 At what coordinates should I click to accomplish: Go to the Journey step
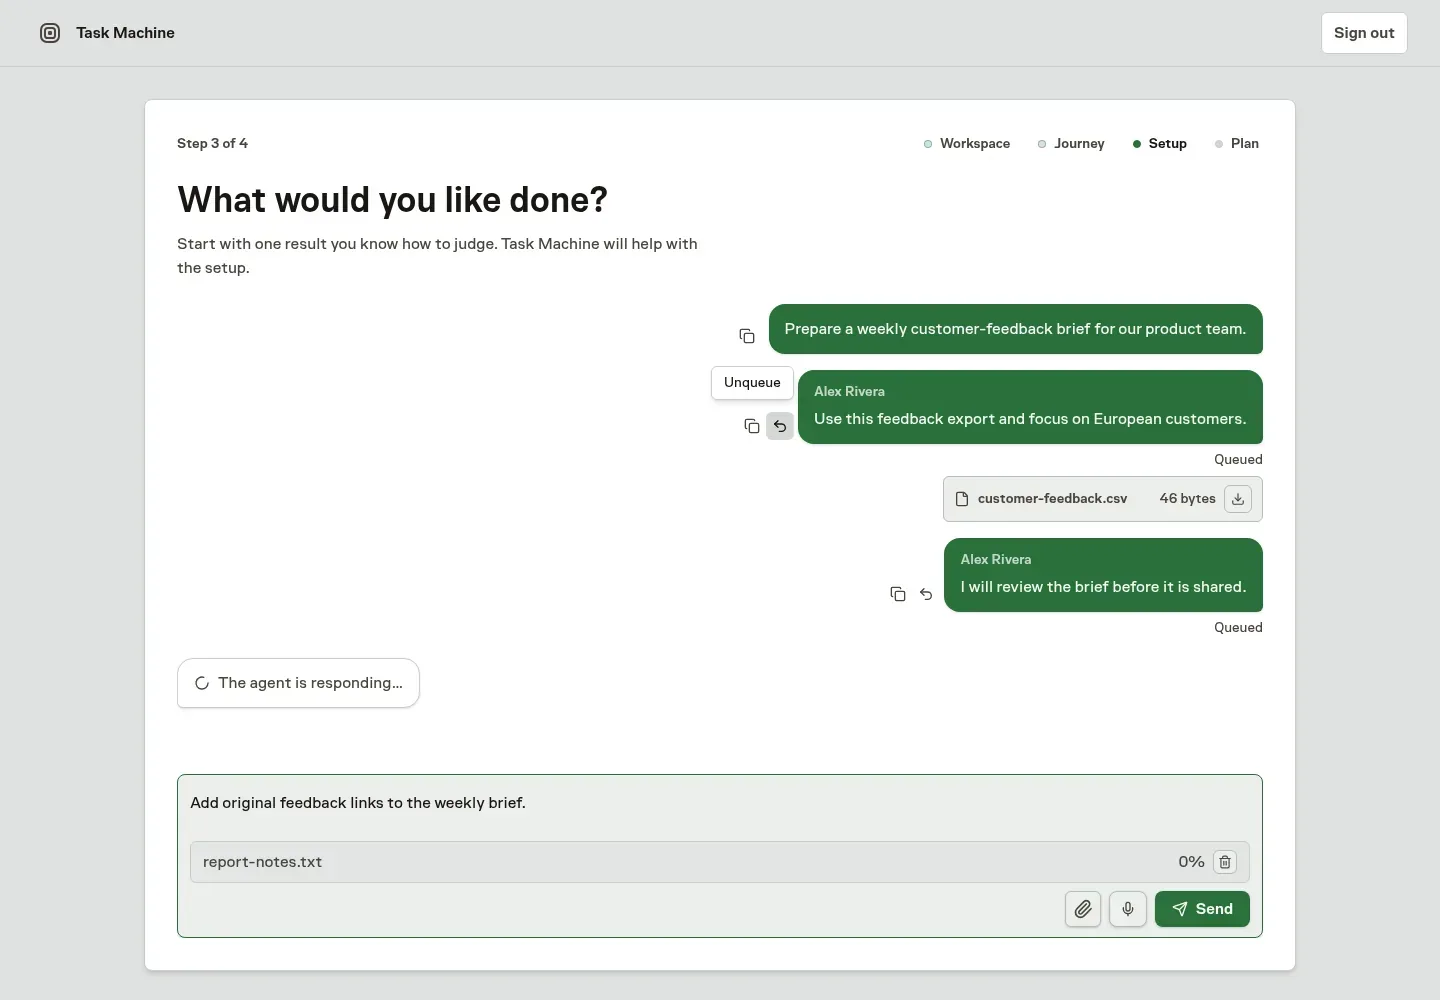click(x=1071, y=144)
